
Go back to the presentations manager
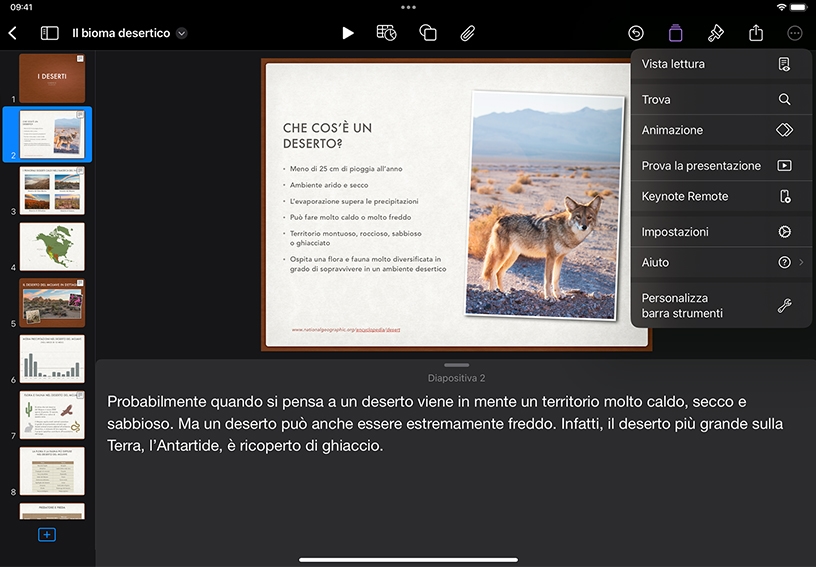(x=13, y=33)
